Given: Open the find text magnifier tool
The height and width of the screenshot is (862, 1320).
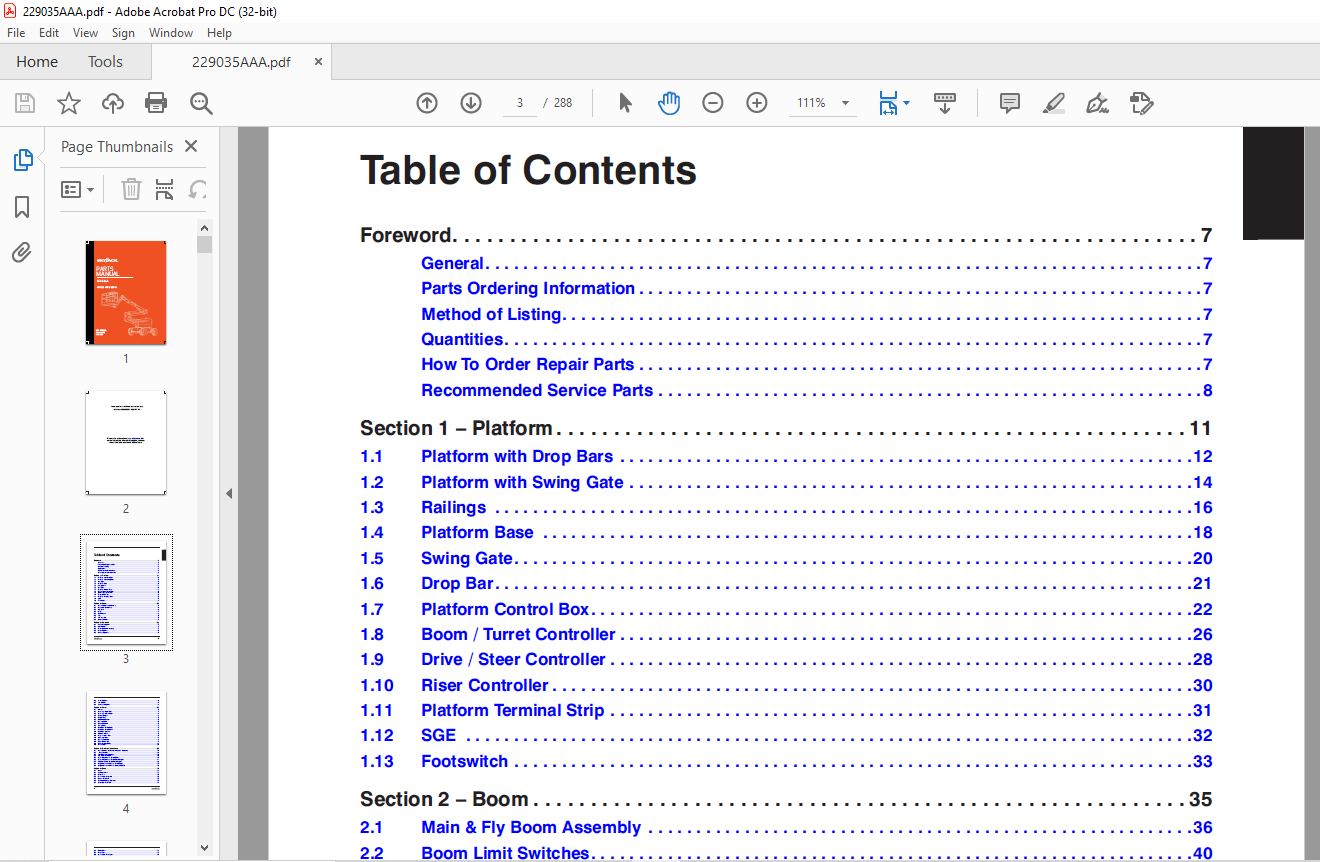Looking at the screenshot, I should [x=201, y=103].
